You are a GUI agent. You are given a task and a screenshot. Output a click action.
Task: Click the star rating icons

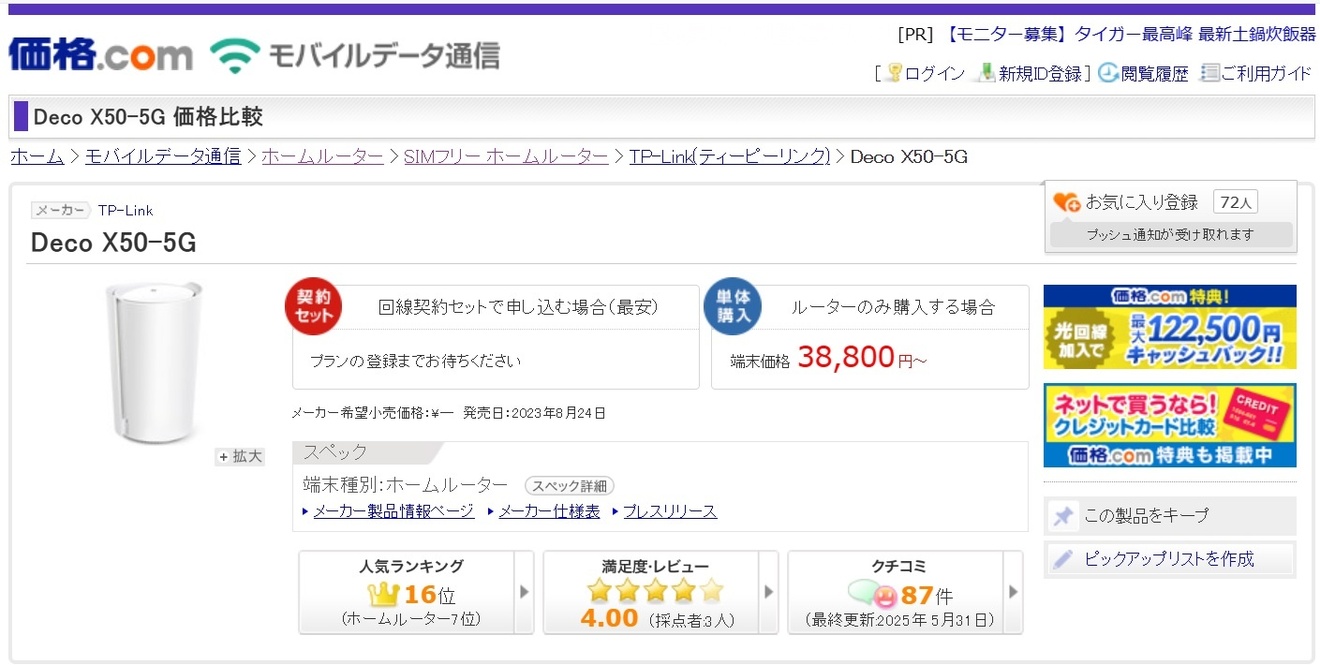(x=655, y=590)
